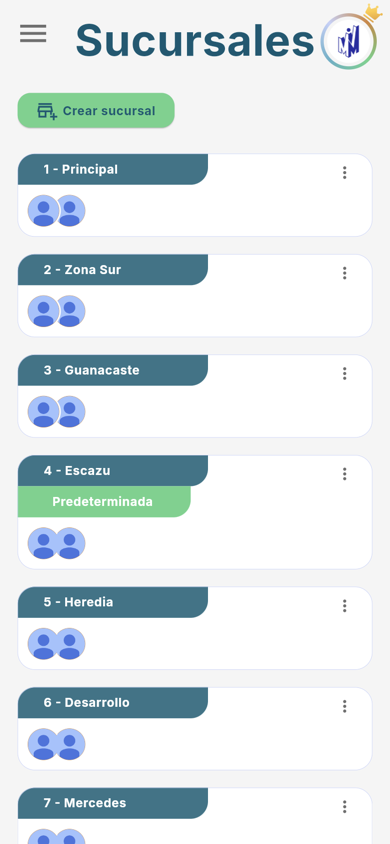Open the 5 - Heredia branch header
Viewport: 390px width, 844px height.
click(113, 602)
